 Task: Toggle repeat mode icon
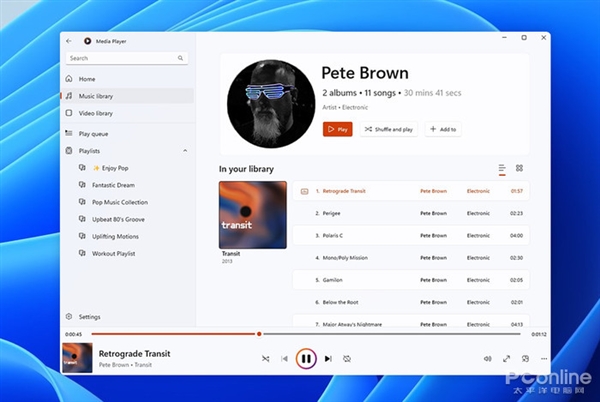(347, 359)
